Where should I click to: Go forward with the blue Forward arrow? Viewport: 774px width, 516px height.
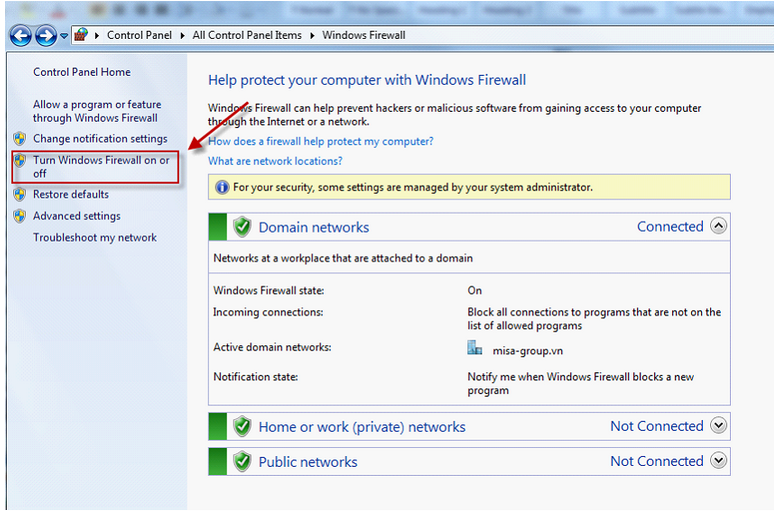coord(46,36)
